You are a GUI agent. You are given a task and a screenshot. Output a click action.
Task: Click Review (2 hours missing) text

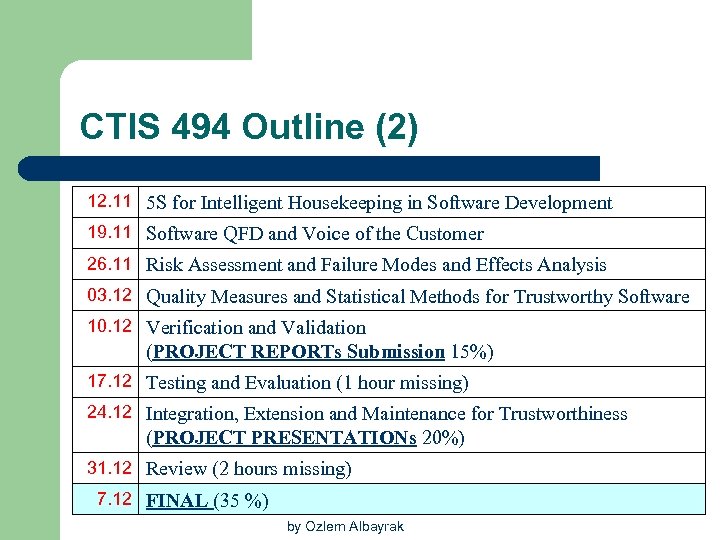pos(248,469)
